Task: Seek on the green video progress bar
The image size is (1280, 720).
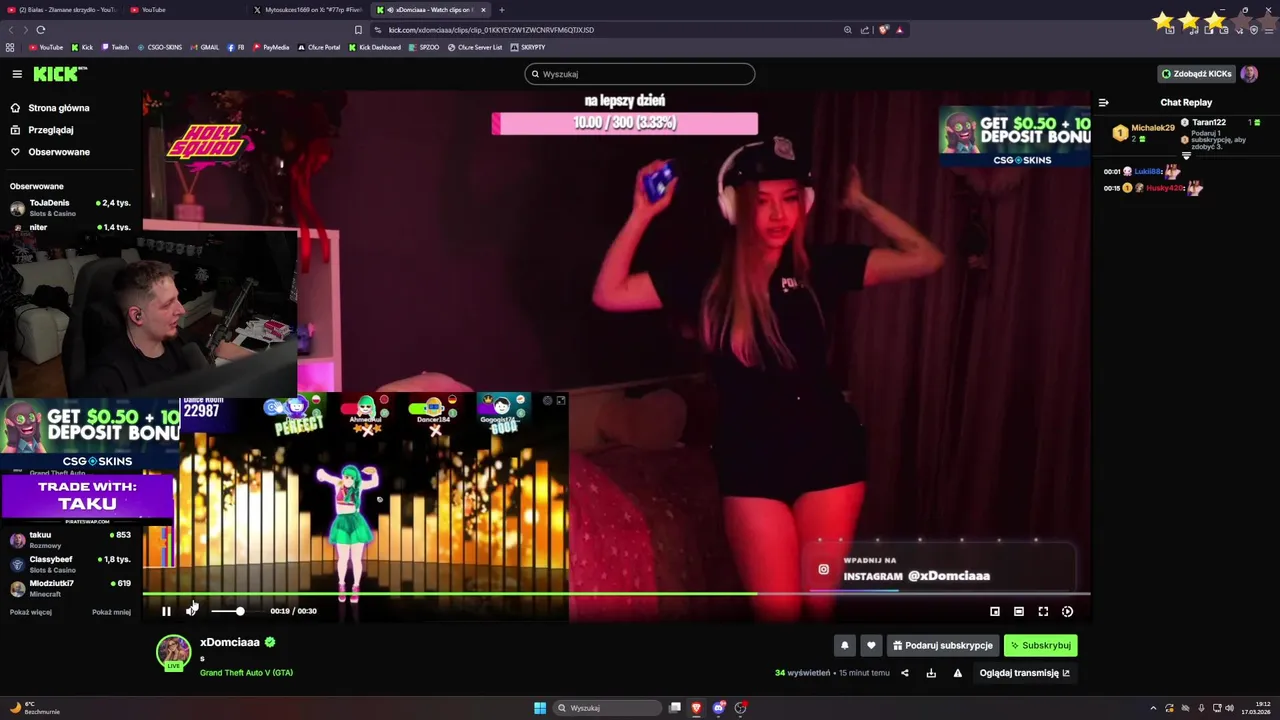Action: tap(616, 594)
